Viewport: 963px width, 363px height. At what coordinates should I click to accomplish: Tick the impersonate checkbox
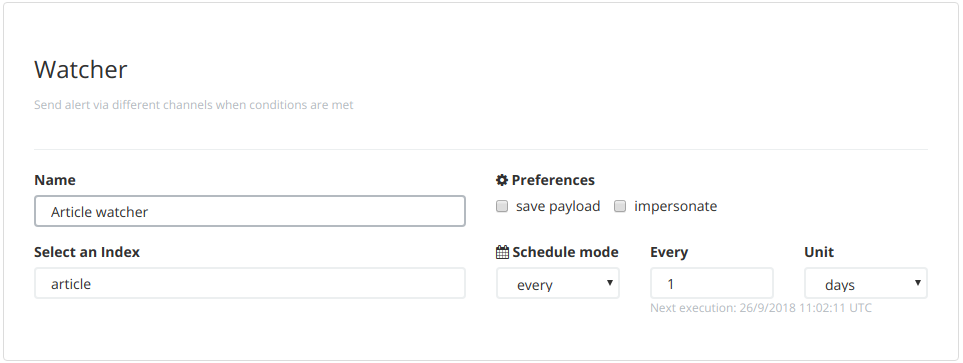pos(620,206)
